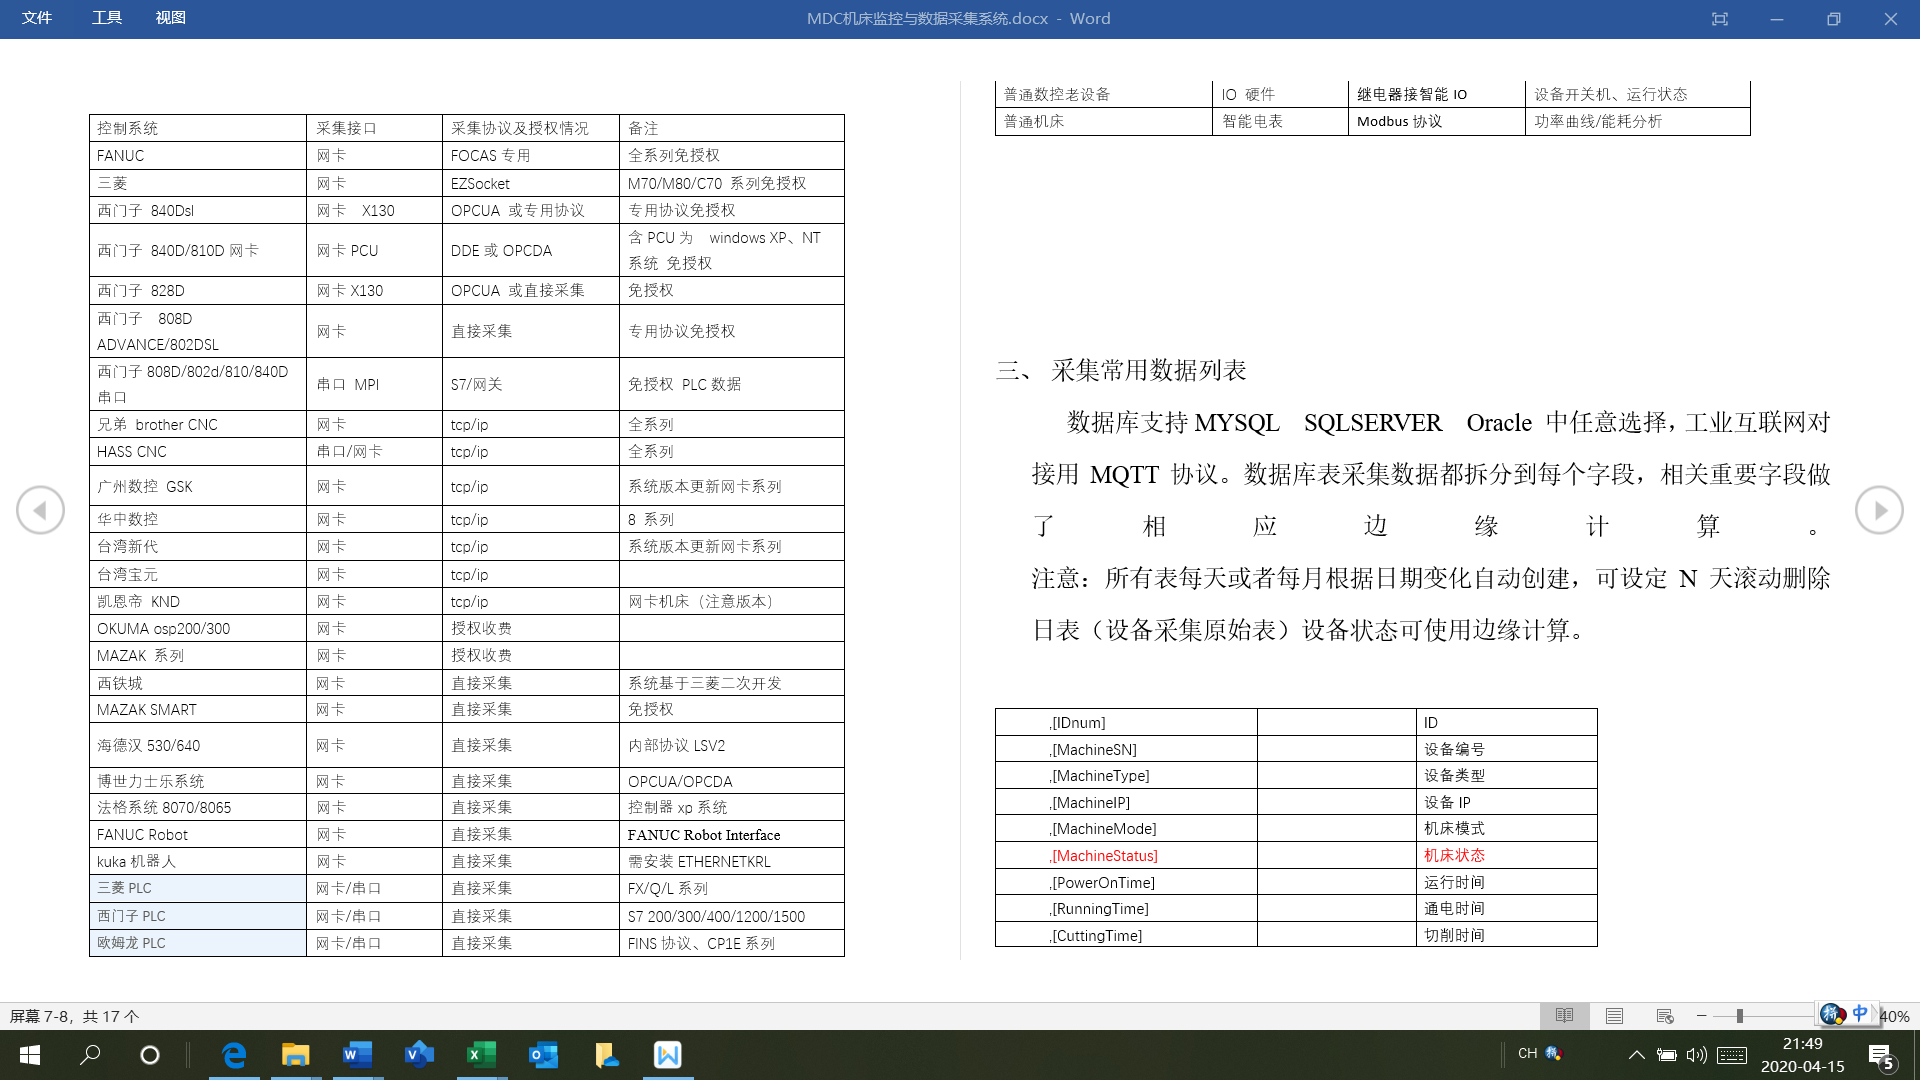The image size is (1920, 1080).
Task: Click the zoom out minus button
Action: (x=1701, y=1016)
